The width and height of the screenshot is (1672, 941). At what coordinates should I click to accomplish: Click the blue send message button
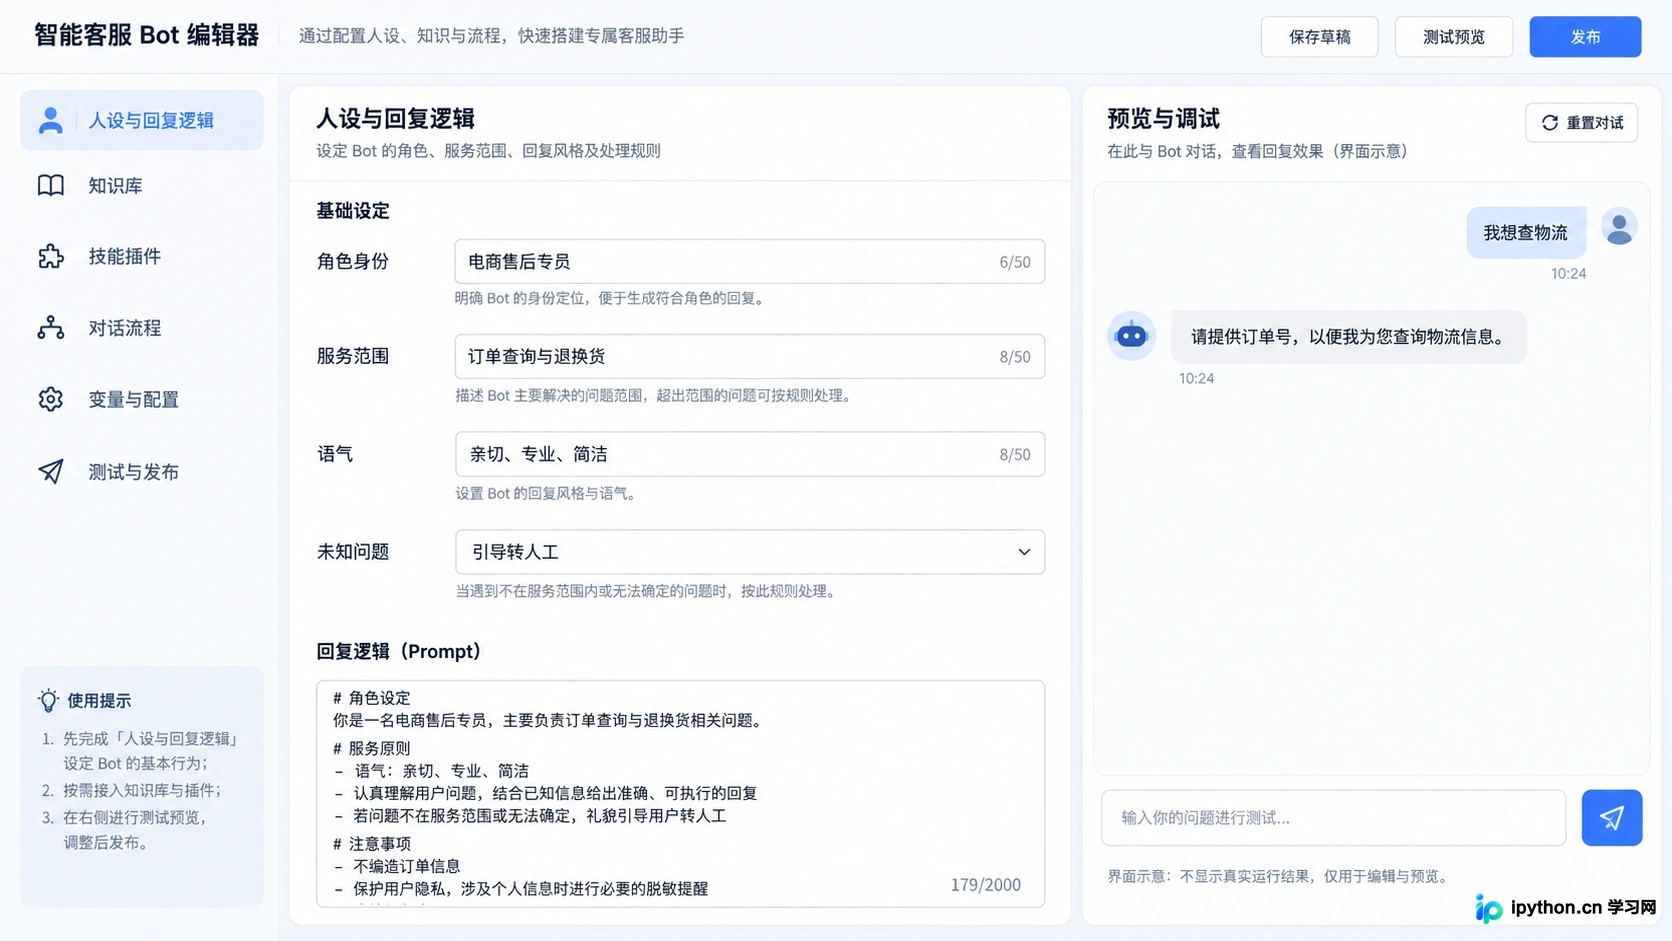[1611, 818]
